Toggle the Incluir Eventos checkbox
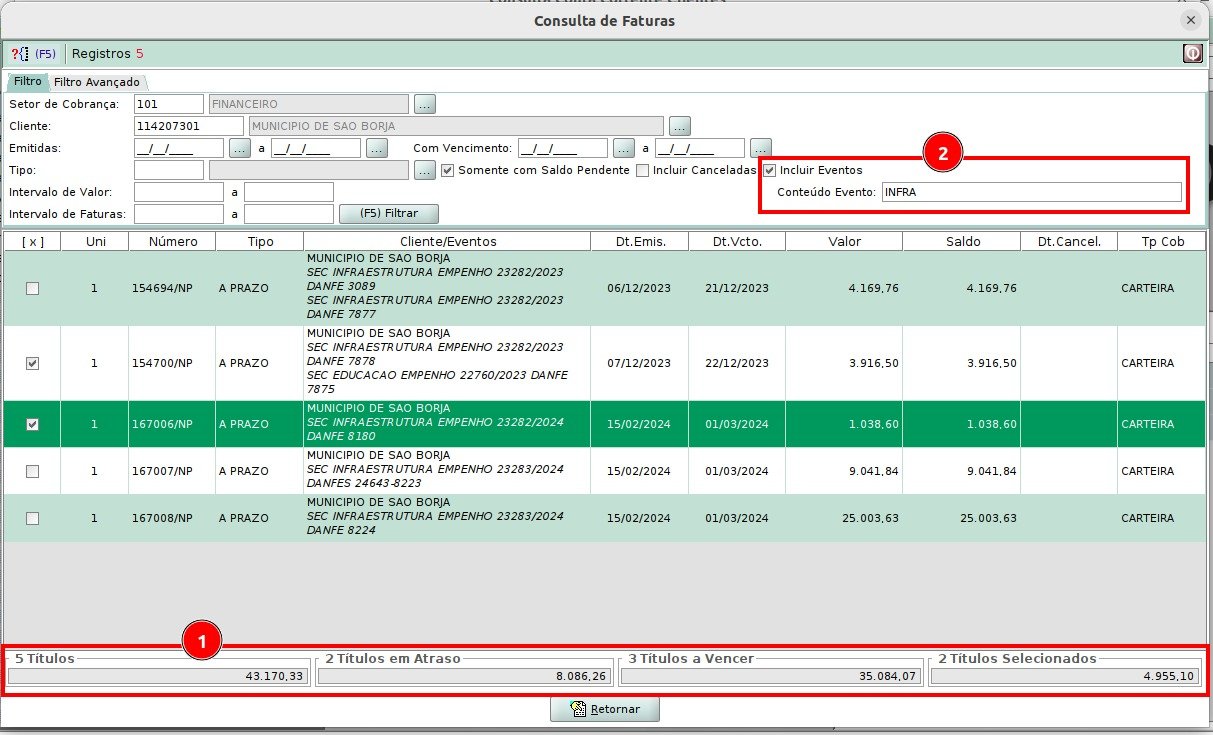The image size is (1213, 735). (770, 170)
